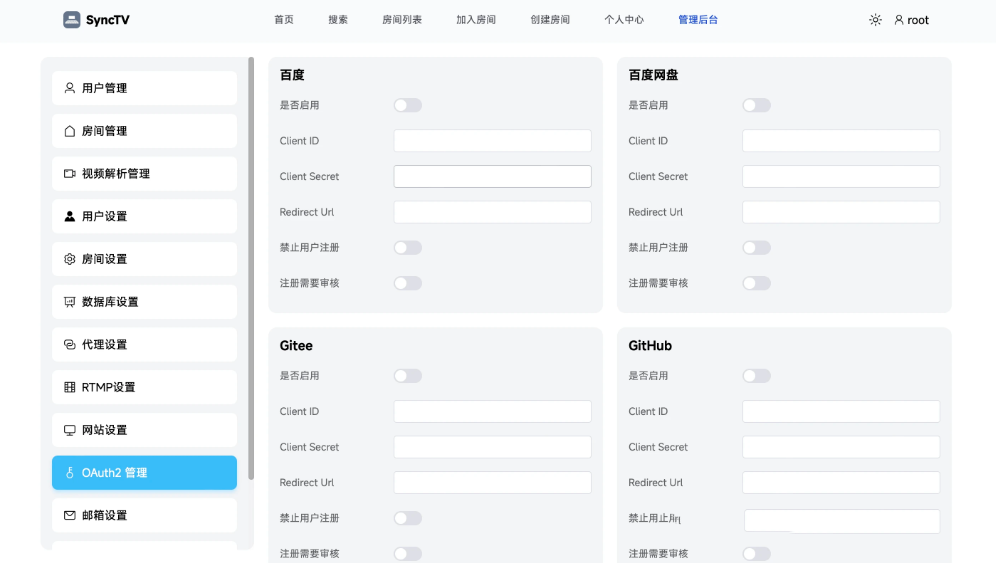The image size is (996, 563).
Task: Click the 百度网盘 card heading
Action: pyautogui.click(x=653, y=75)
